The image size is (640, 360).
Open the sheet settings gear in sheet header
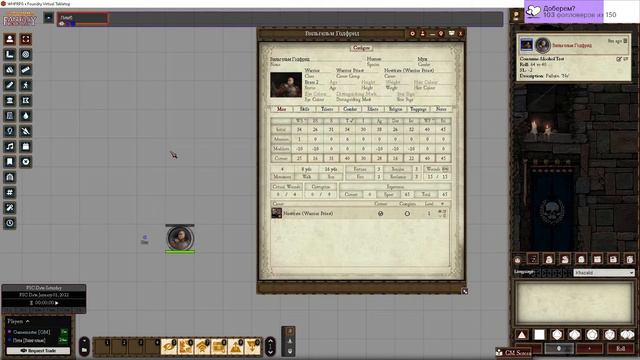(x=412, y=33)
